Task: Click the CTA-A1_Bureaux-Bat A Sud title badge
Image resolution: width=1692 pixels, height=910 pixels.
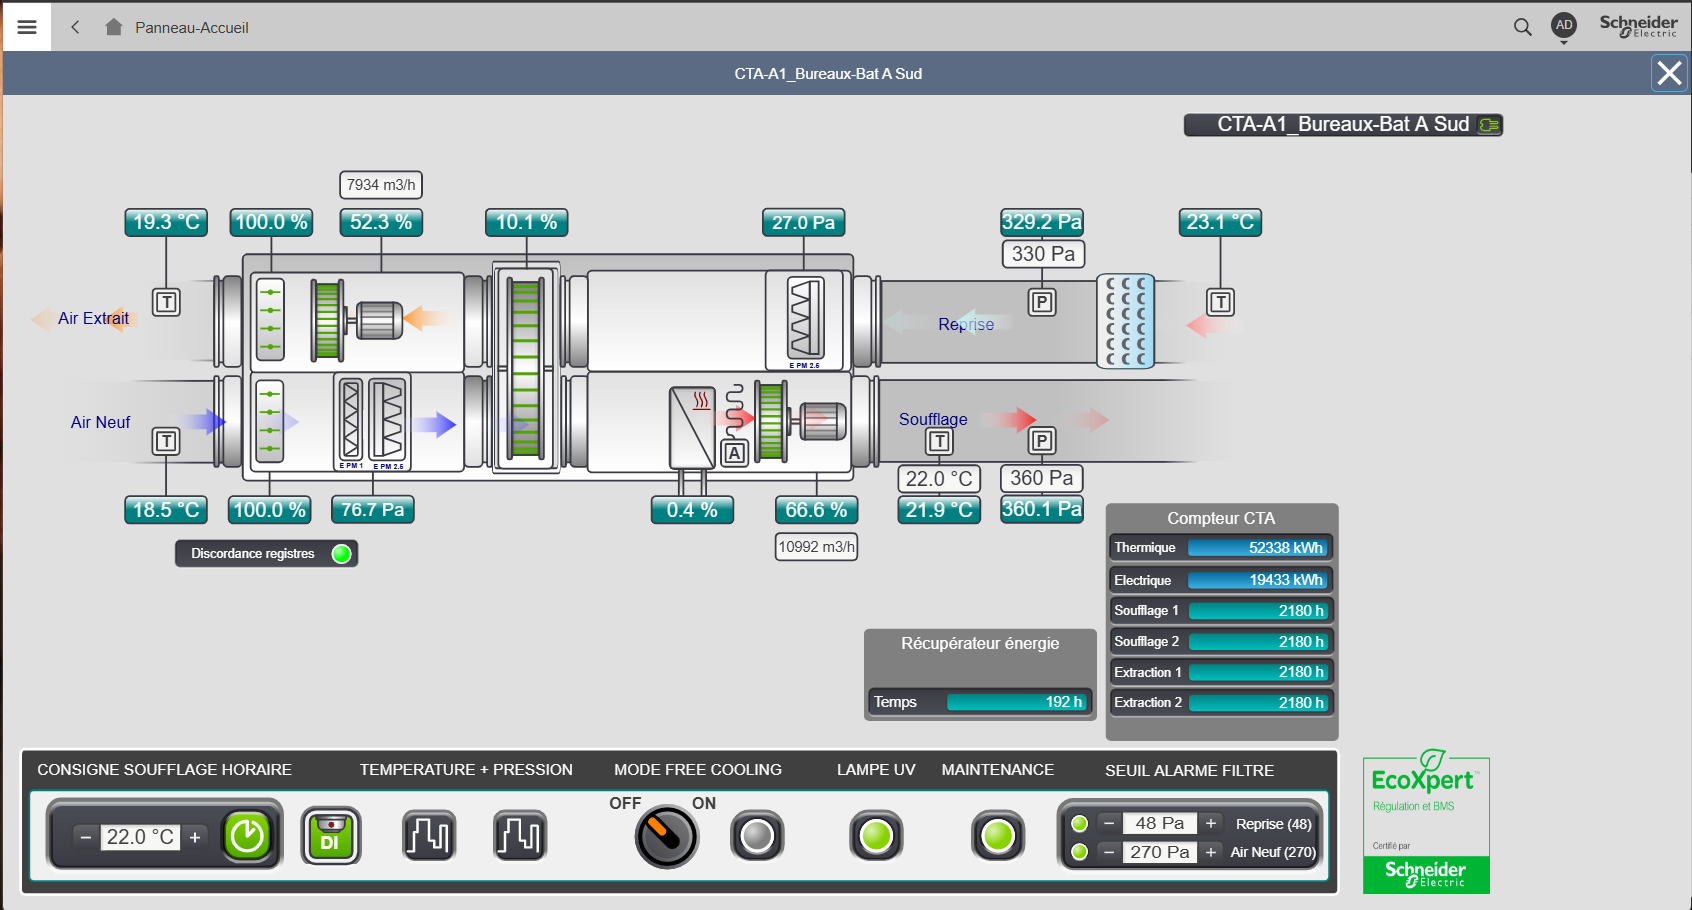Action: pyautogui.click(x=1343, y=124)
